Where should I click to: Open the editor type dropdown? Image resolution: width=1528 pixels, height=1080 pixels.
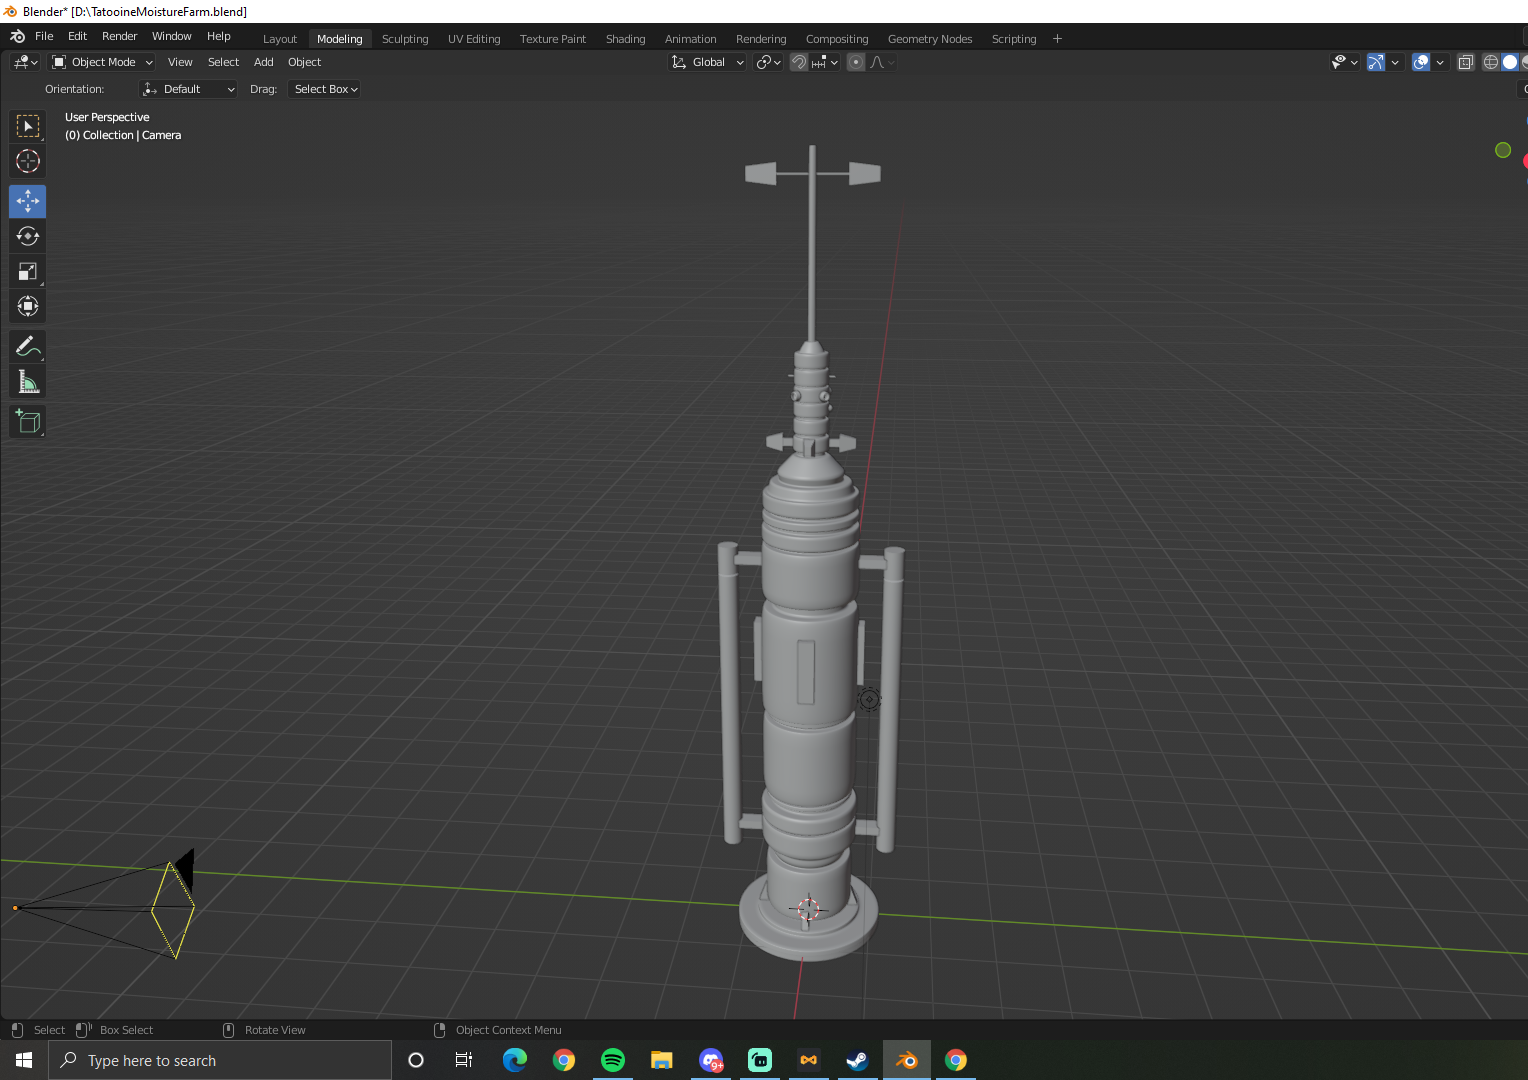(x=25, y=62)
